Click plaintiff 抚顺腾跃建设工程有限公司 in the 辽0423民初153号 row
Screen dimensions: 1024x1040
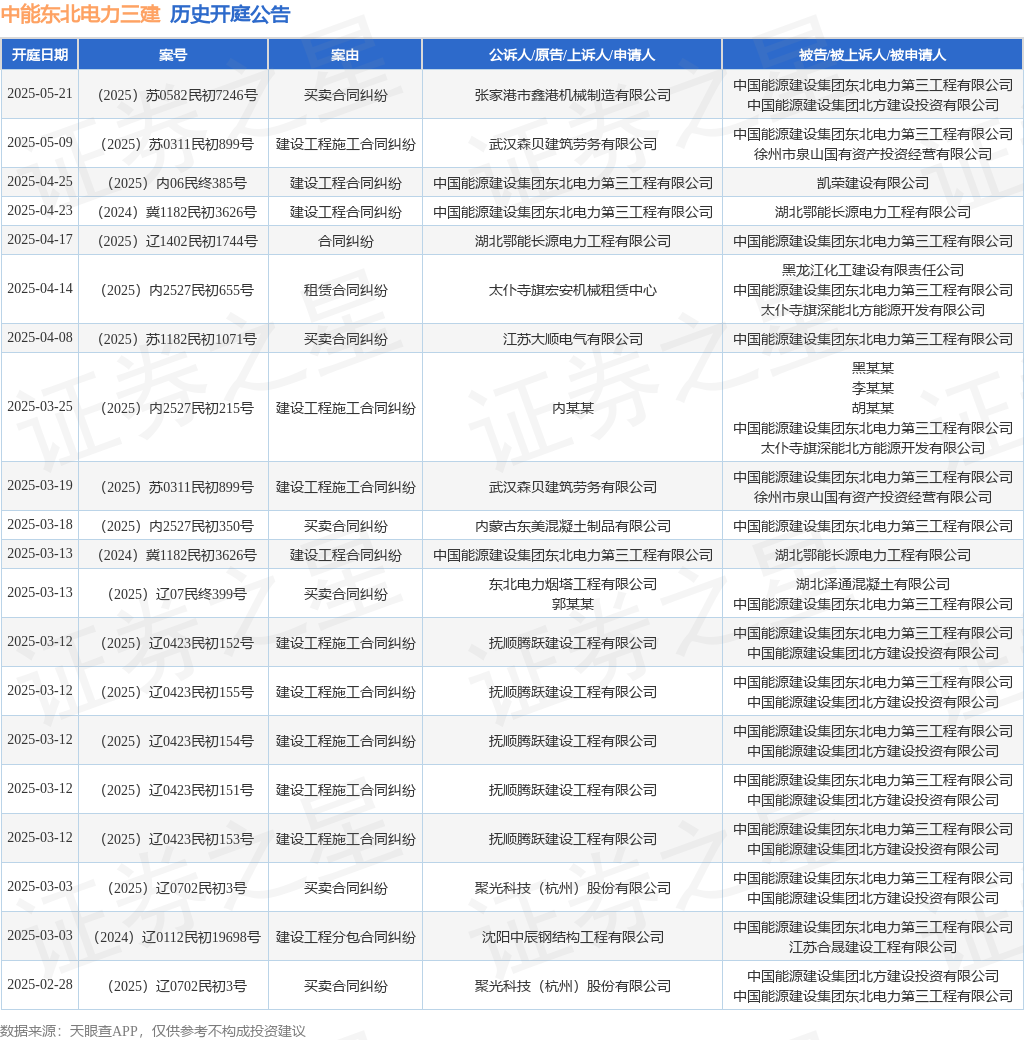(x=572, y=839)
